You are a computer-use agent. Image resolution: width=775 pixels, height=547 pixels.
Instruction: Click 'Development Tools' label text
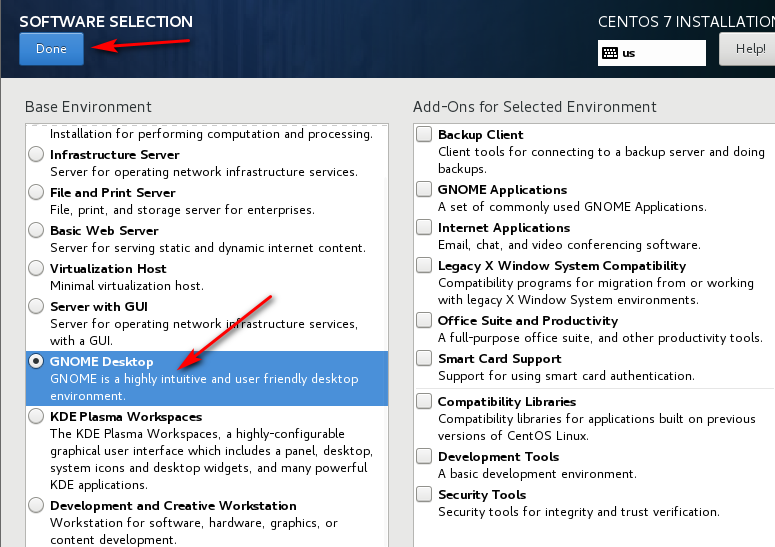499,457
